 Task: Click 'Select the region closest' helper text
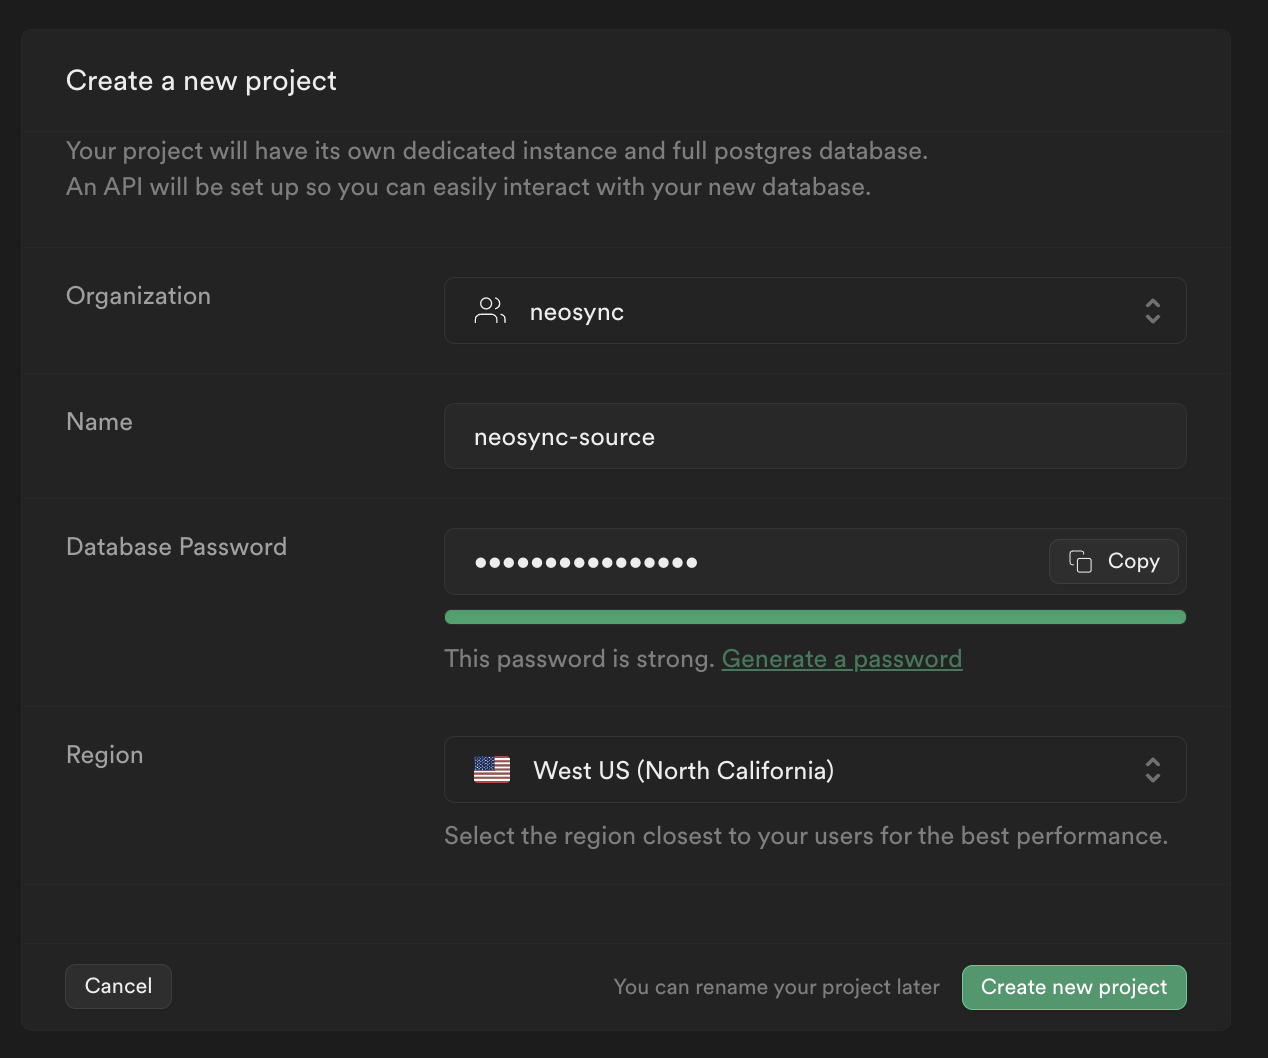point(806,836)
